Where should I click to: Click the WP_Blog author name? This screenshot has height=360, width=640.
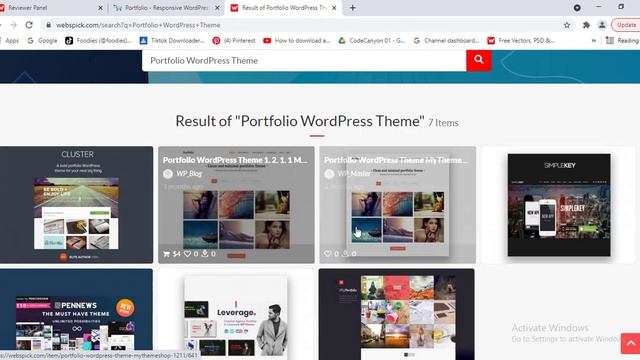click(189, 173)
